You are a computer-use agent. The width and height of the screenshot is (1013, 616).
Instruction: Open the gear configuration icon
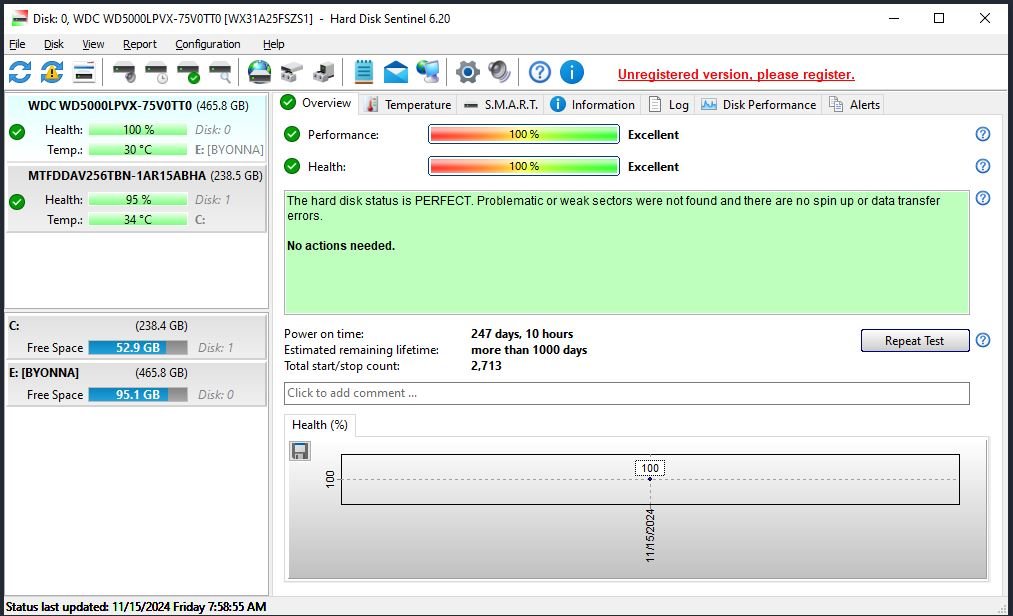(468, 72)
